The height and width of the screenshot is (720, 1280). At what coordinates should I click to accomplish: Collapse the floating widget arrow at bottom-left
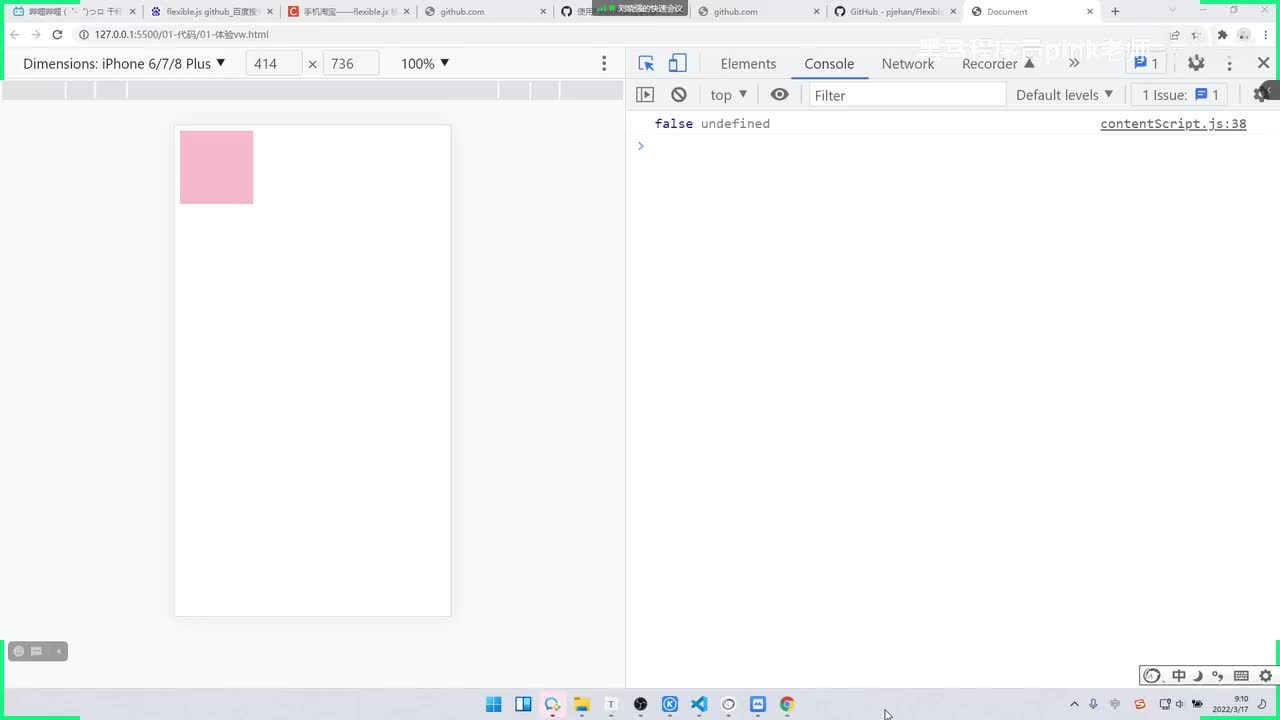59,652
